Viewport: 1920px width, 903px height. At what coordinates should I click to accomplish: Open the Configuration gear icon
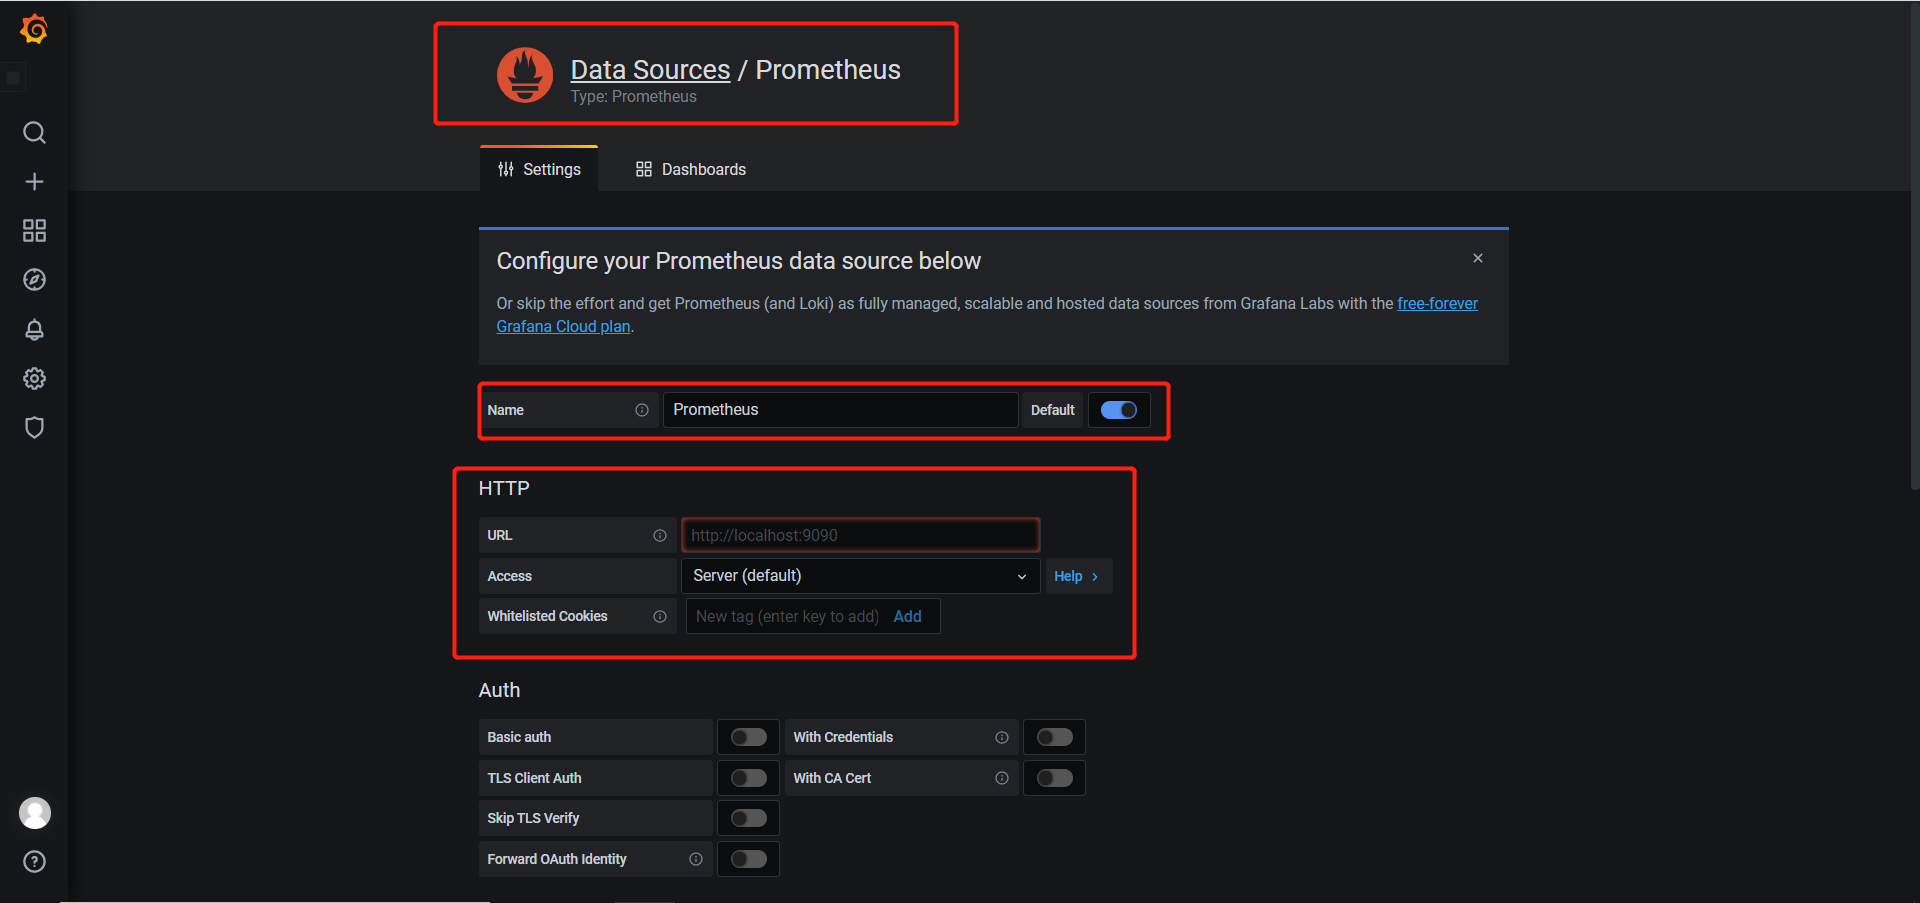34,379
